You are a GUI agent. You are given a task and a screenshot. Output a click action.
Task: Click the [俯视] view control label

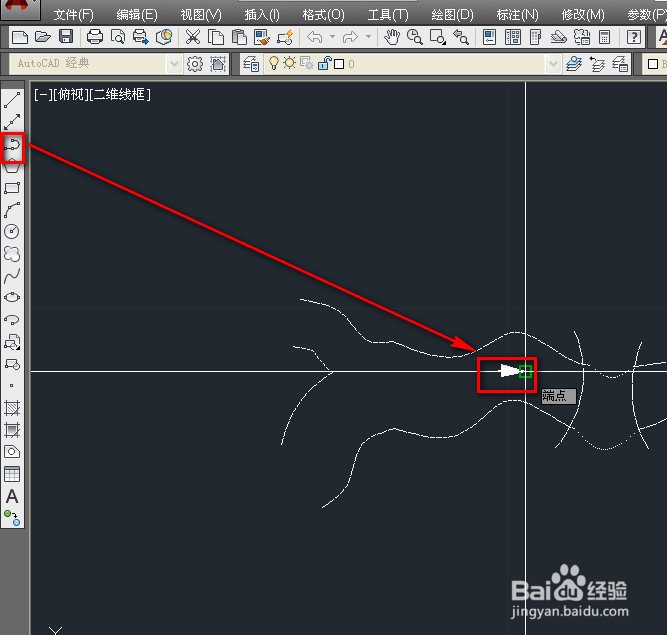click(x=71, y=94)
